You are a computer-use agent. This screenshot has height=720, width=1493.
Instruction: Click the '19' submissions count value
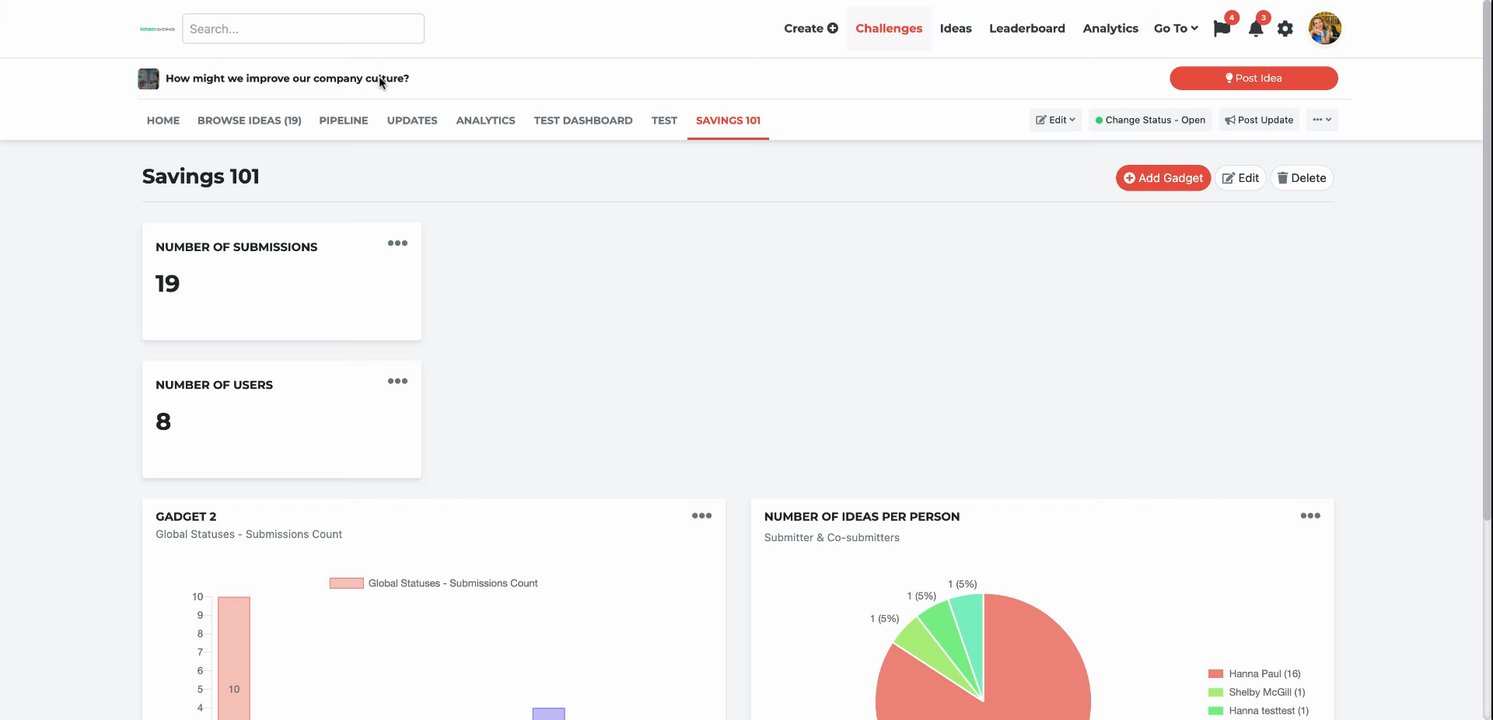point(168,283)
